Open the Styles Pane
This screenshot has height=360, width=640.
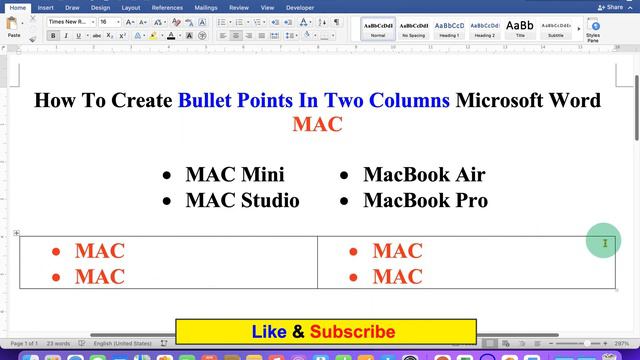[593, 30]
